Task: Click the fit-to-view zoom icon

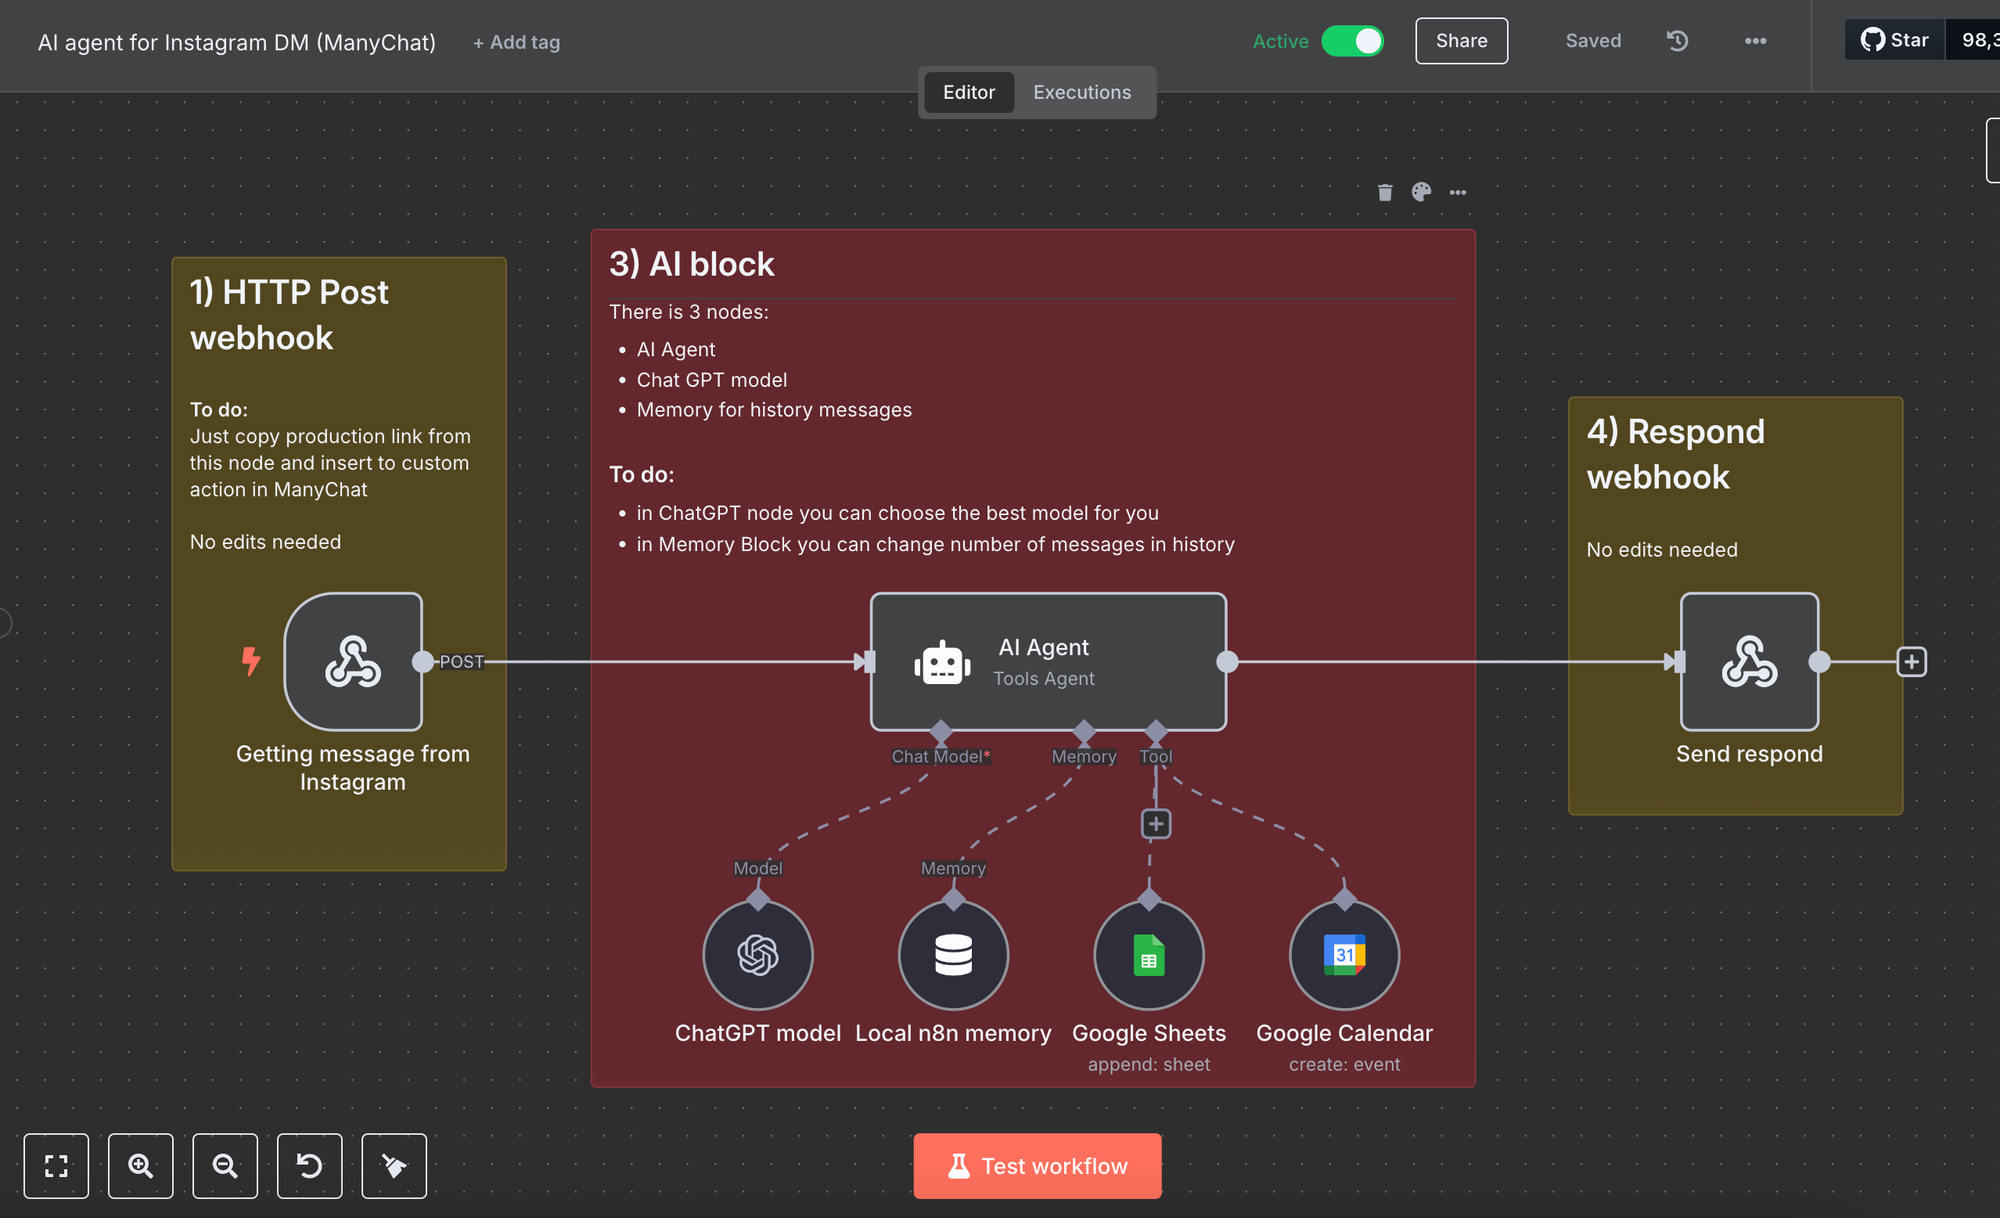Action: pos(56,1166)
